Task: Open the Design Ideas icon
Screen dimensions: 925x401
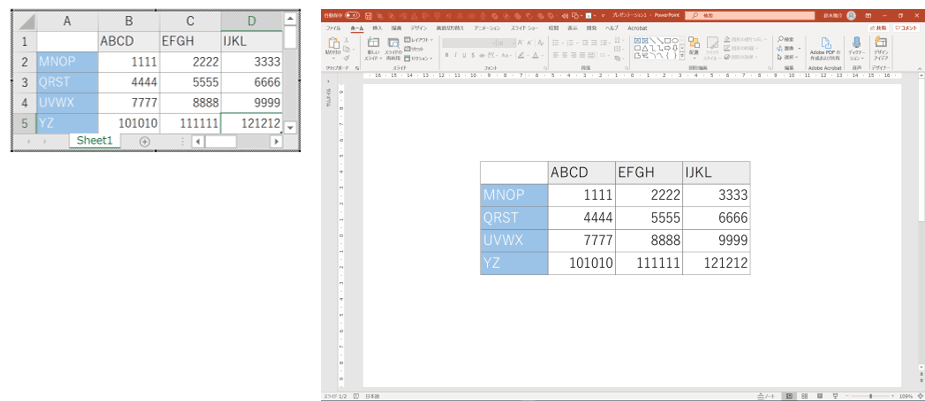Action: click(880, 43)
